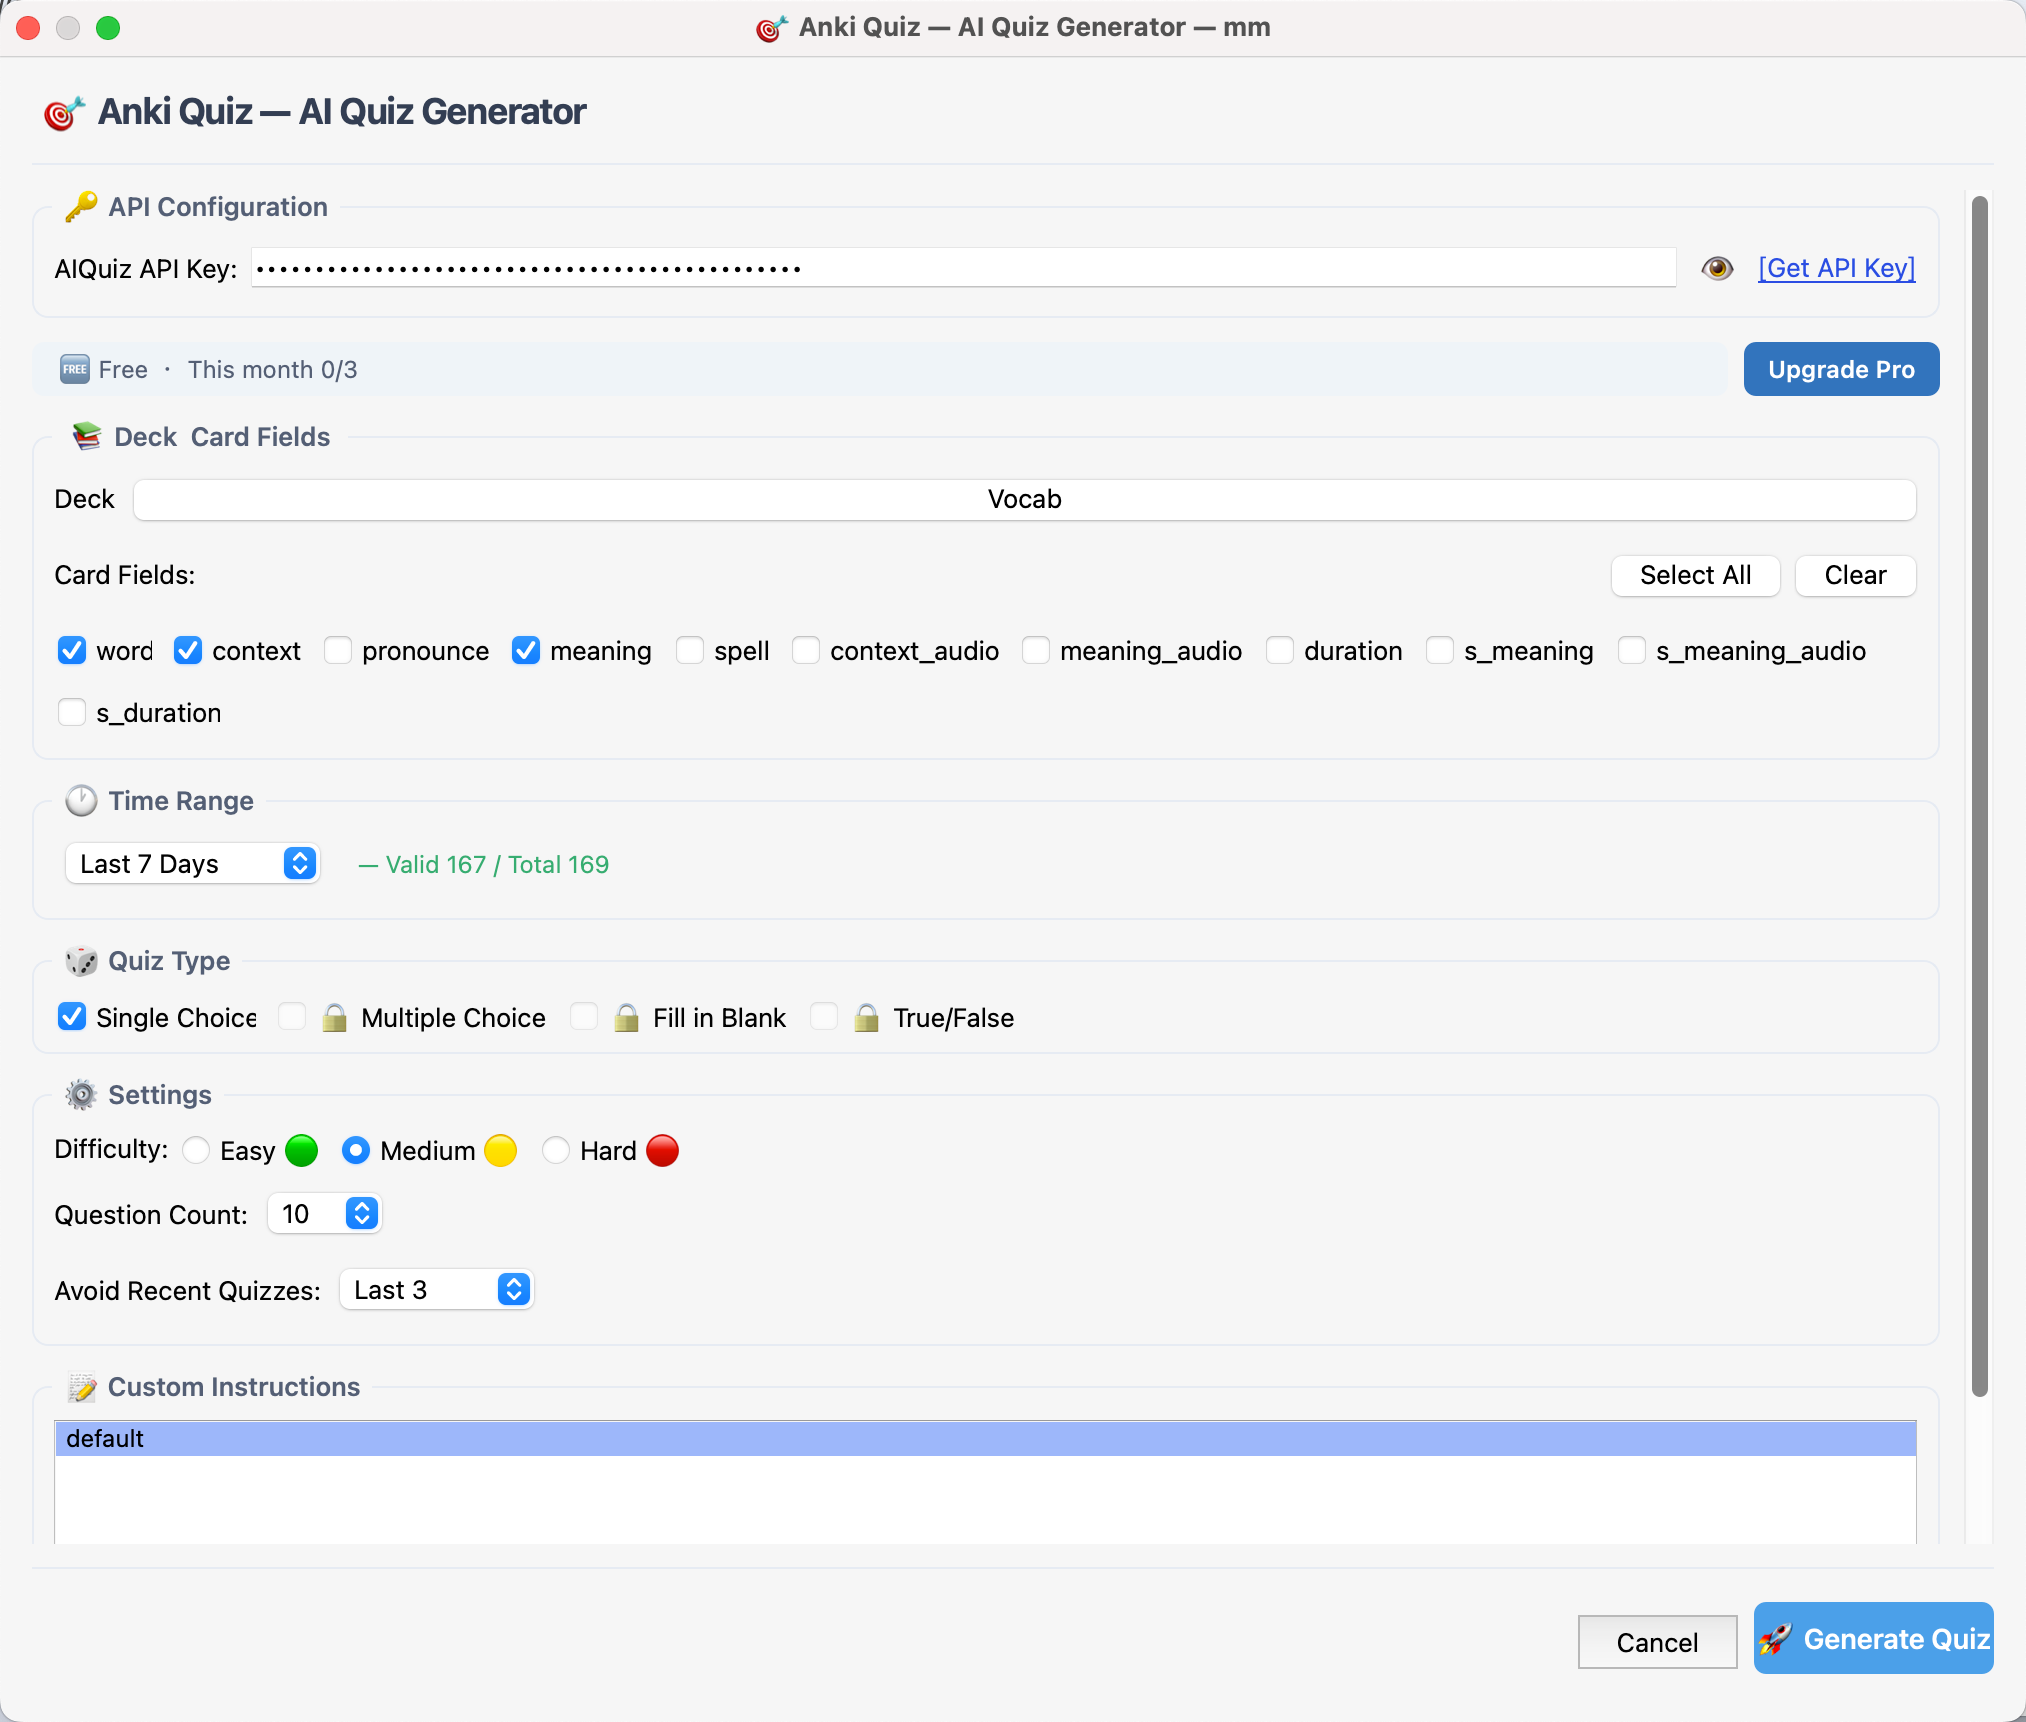Click the Generate Quiz button

coord(1874,1639)
